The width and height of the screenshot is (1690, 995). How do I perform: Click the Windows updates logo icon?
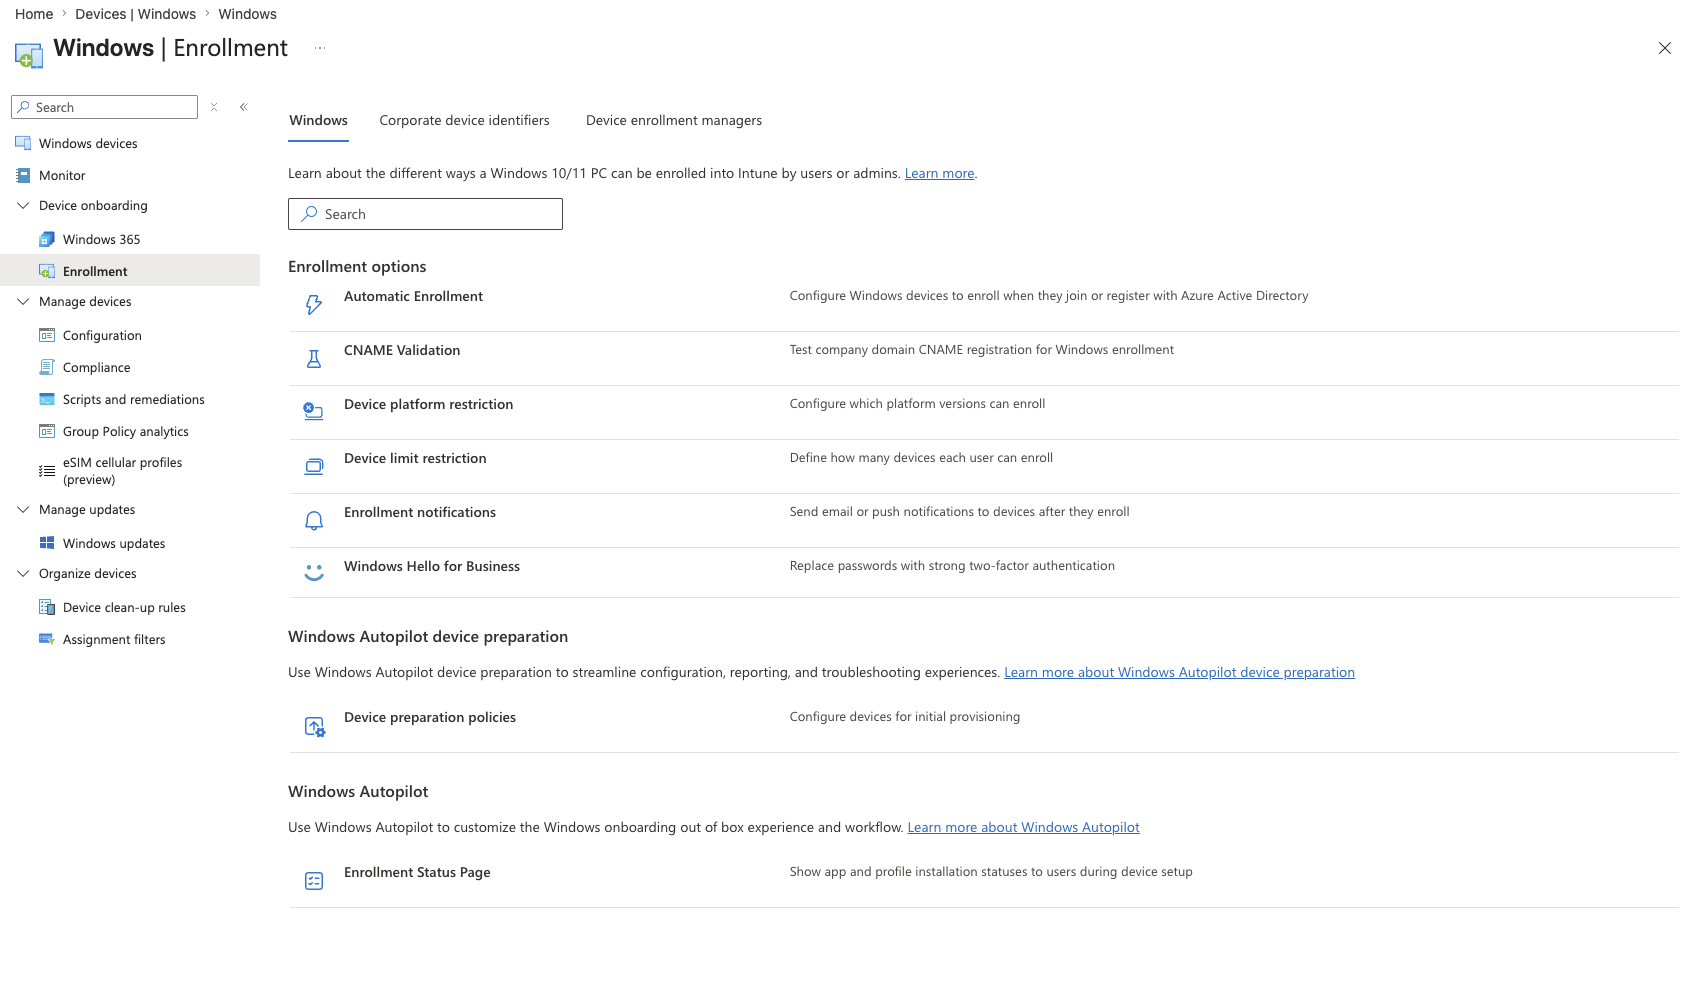tap(47, 543)
